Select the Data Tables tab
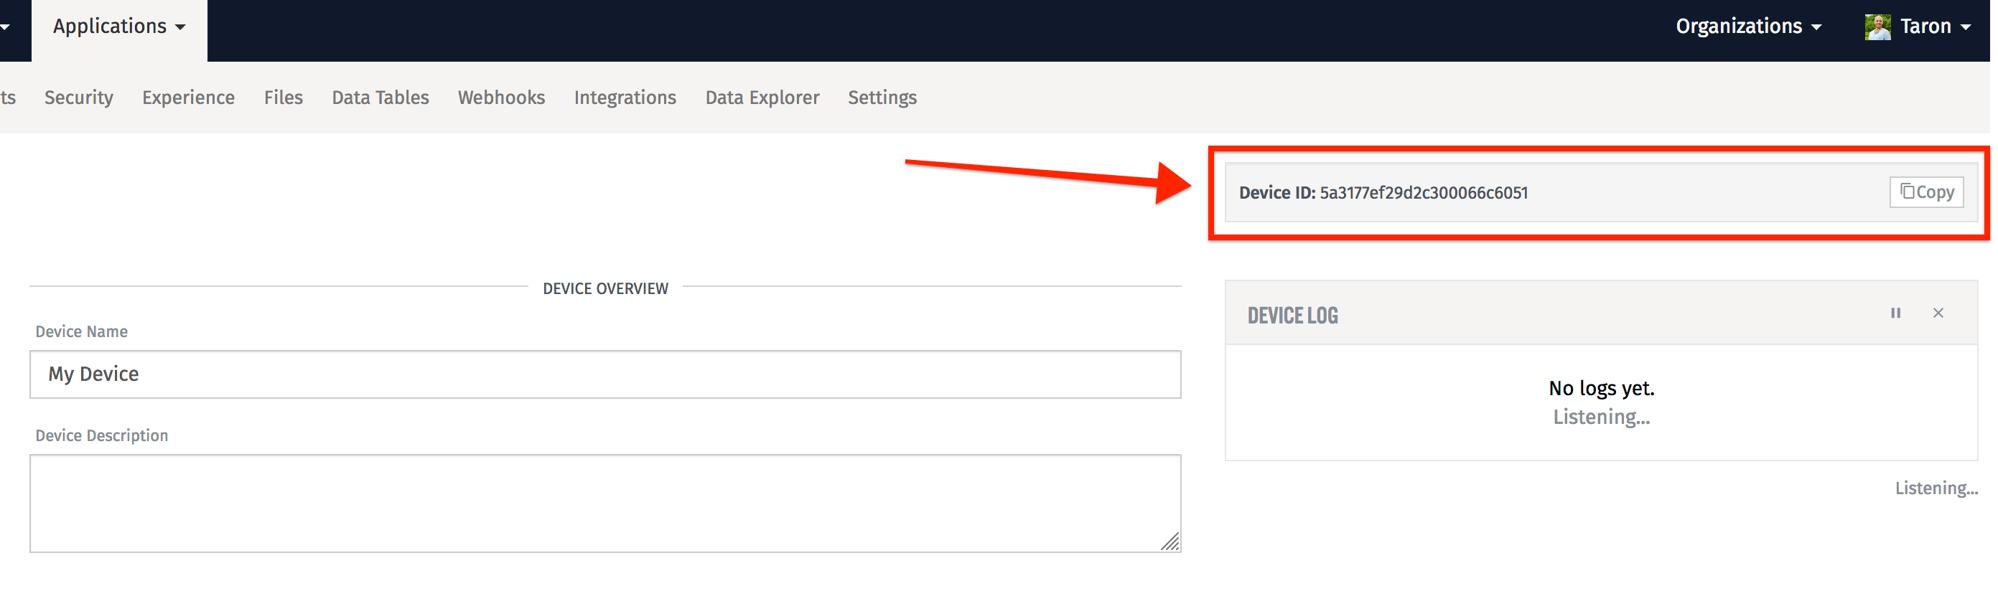1998x591 pixels. 380,98
